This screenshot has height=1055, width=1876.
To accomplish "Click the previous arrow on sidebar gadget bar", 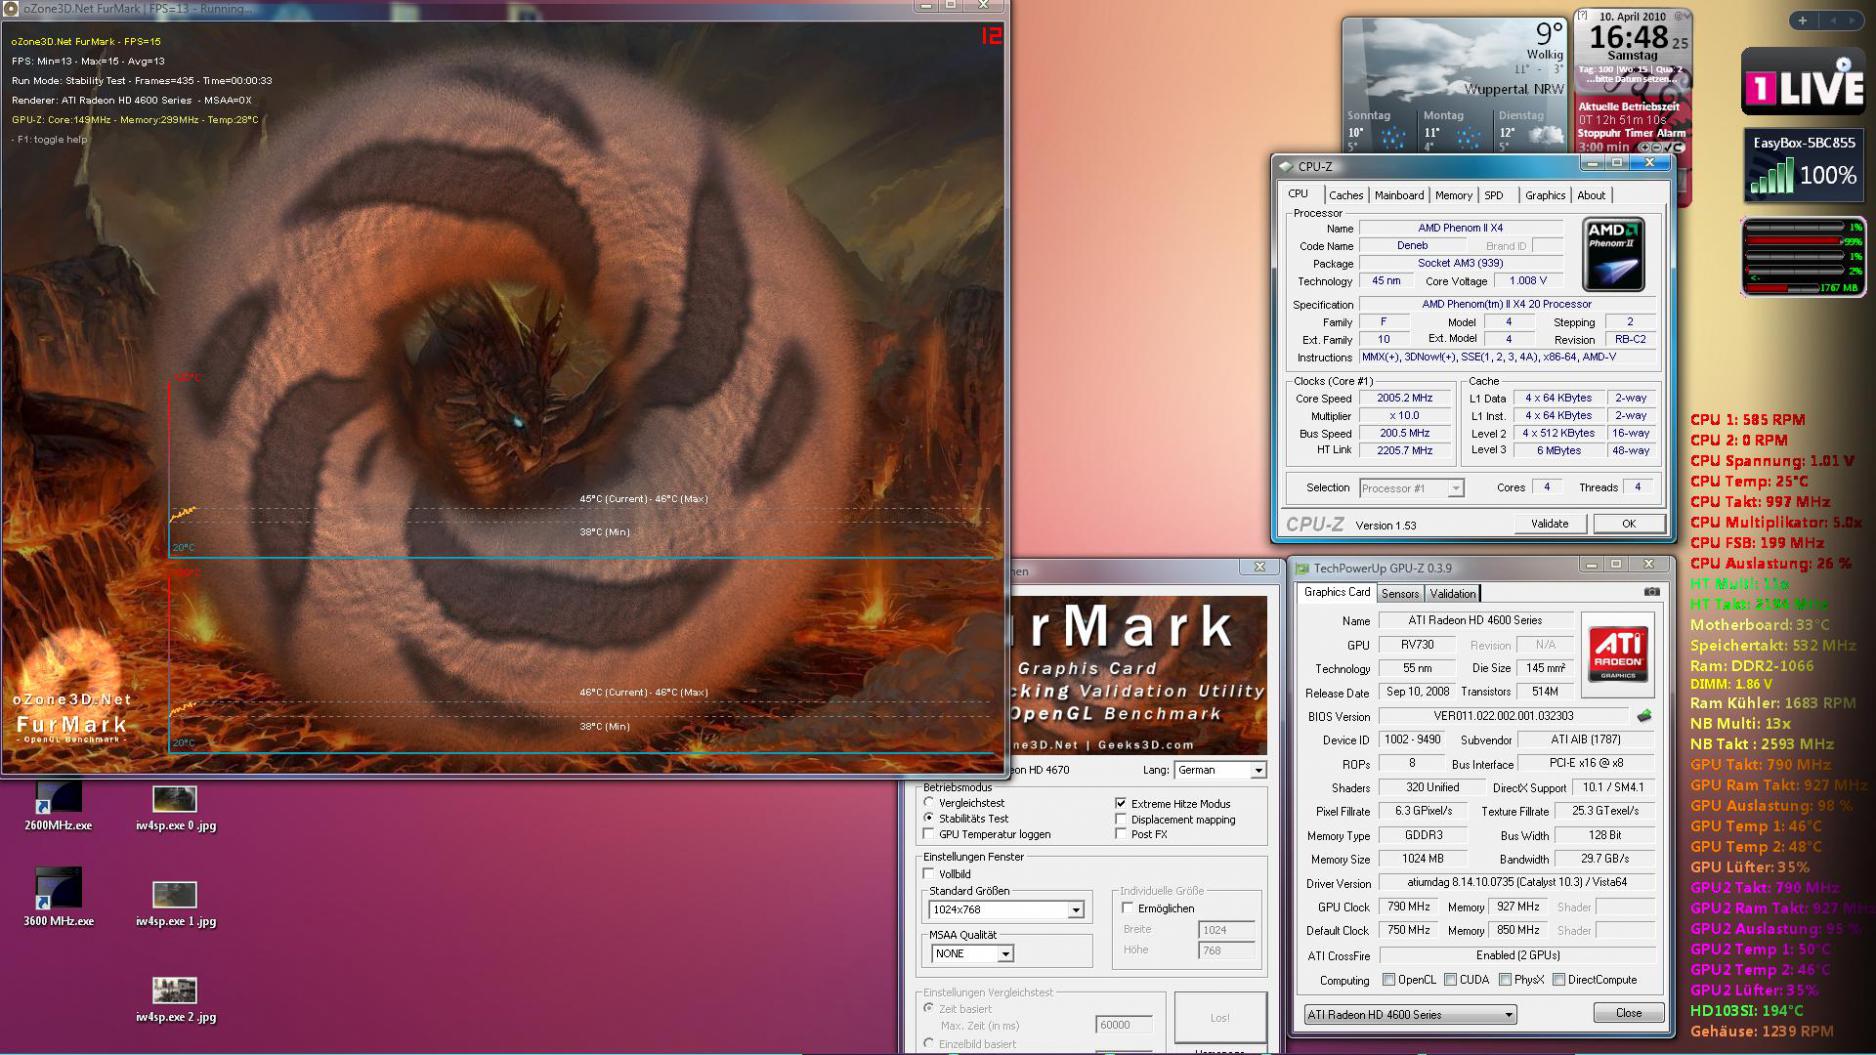I will 1833,20.
